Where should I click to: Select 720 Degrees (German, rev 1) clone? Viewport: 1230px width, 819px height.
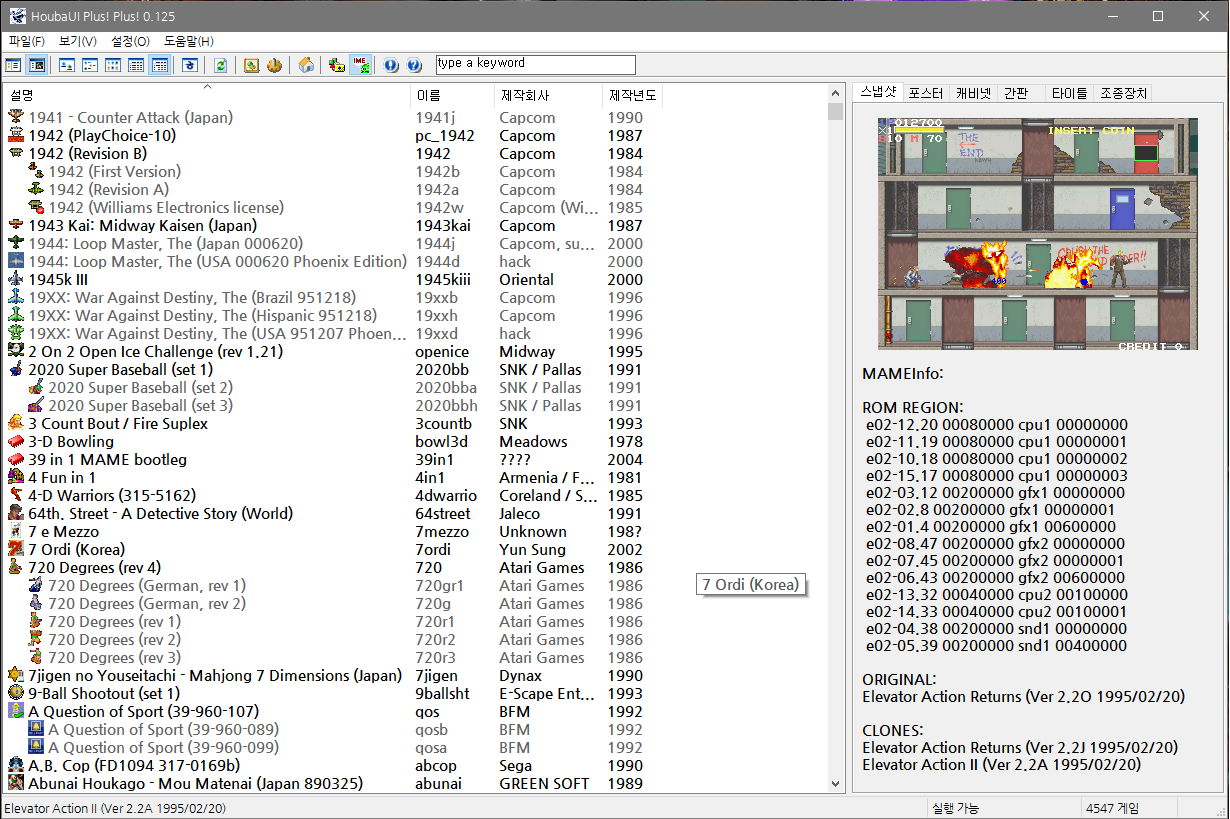pos(333,586)
